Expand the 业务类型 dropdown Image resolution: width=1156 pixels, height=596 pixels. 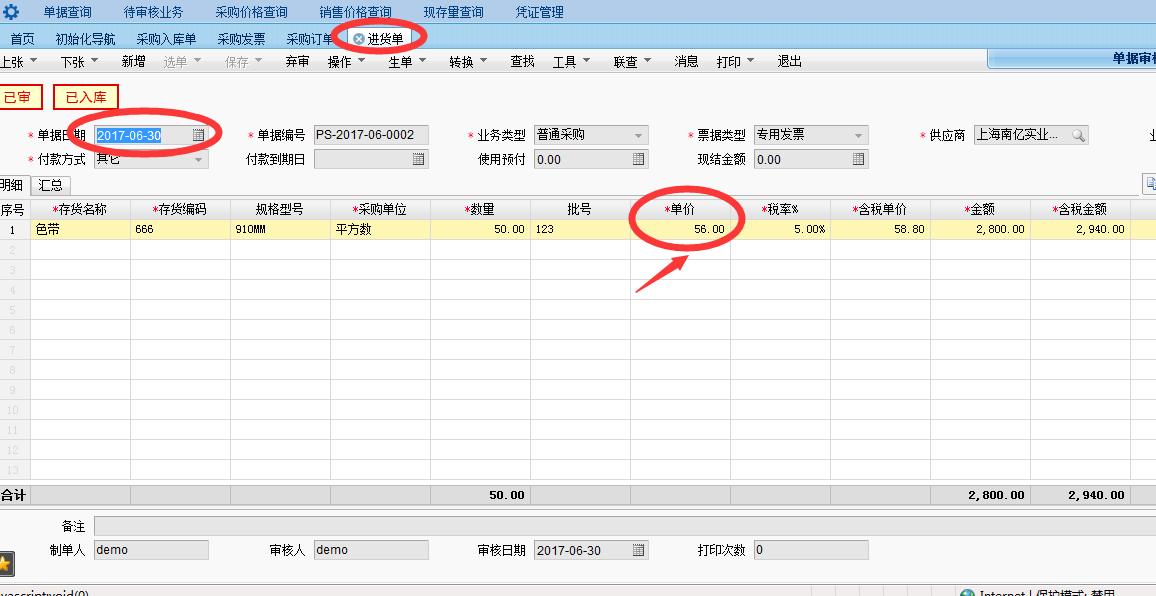pos(638,135)
